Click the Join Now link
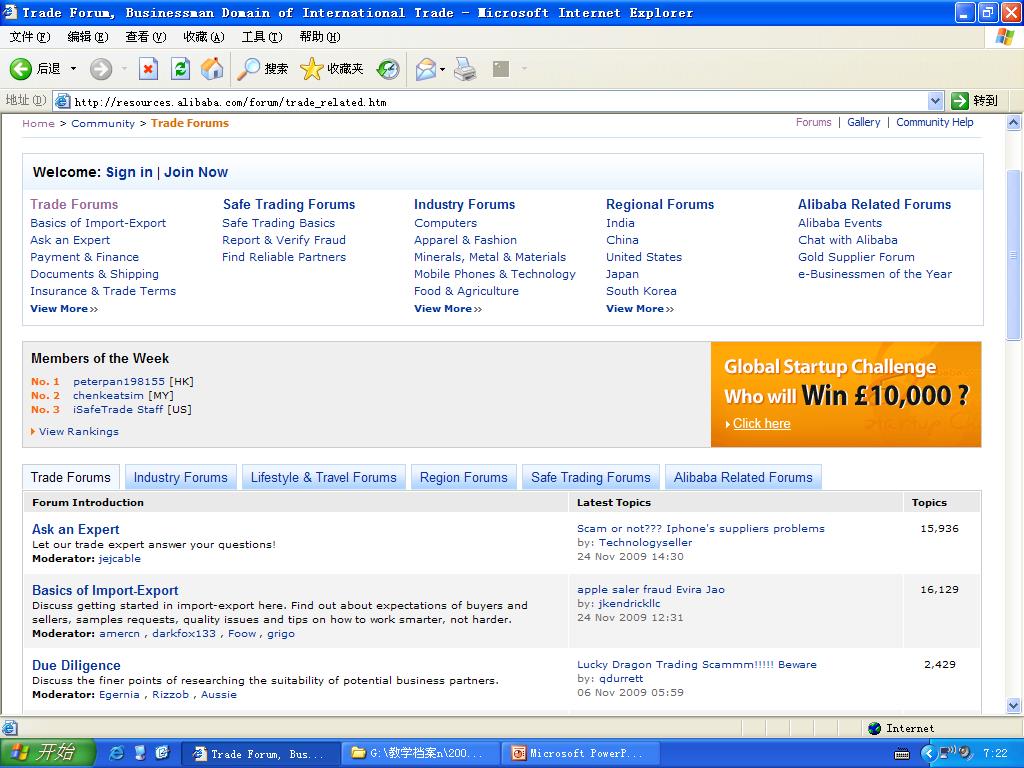This screenshot has width=1024, height=768. [196, 172]
